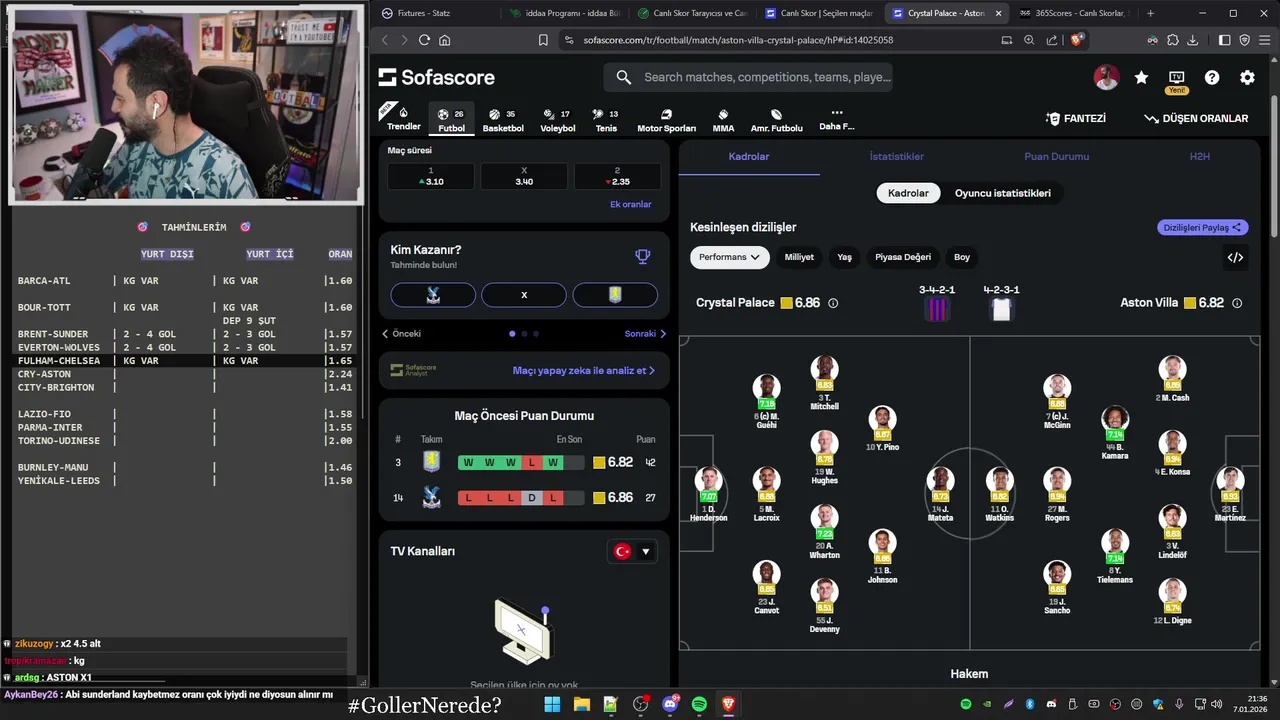
Task: Open the help question mark icon
Action: (1212, 77)
